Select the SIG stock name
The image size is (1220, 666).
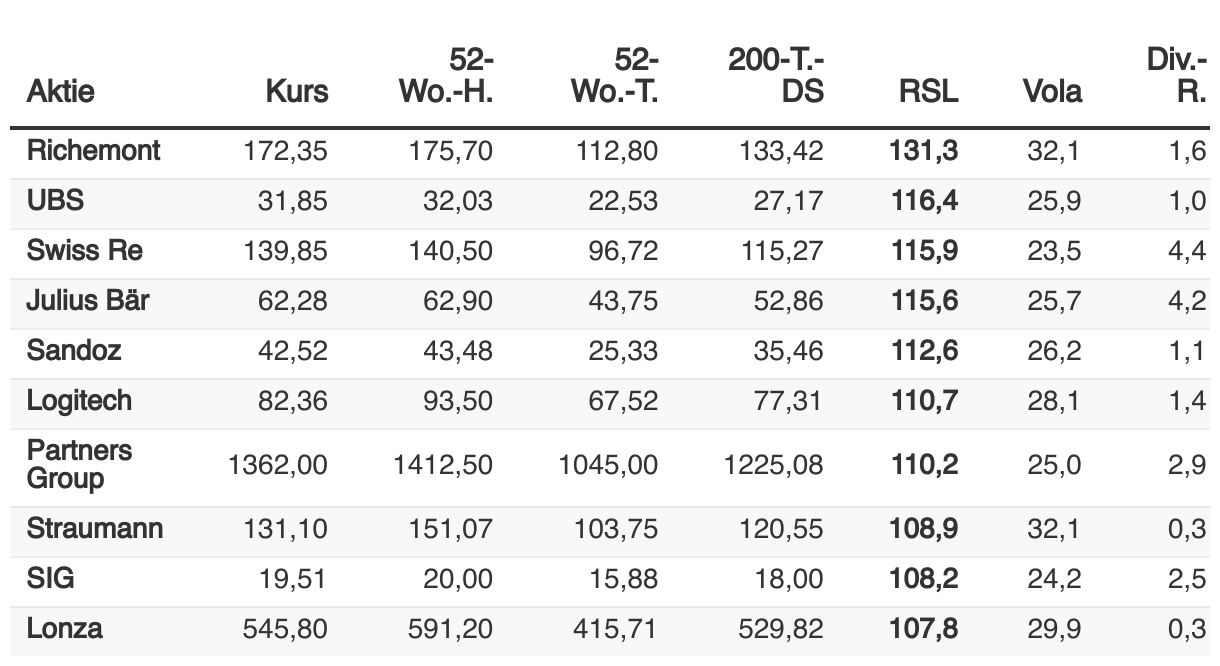tap(50, 579)
